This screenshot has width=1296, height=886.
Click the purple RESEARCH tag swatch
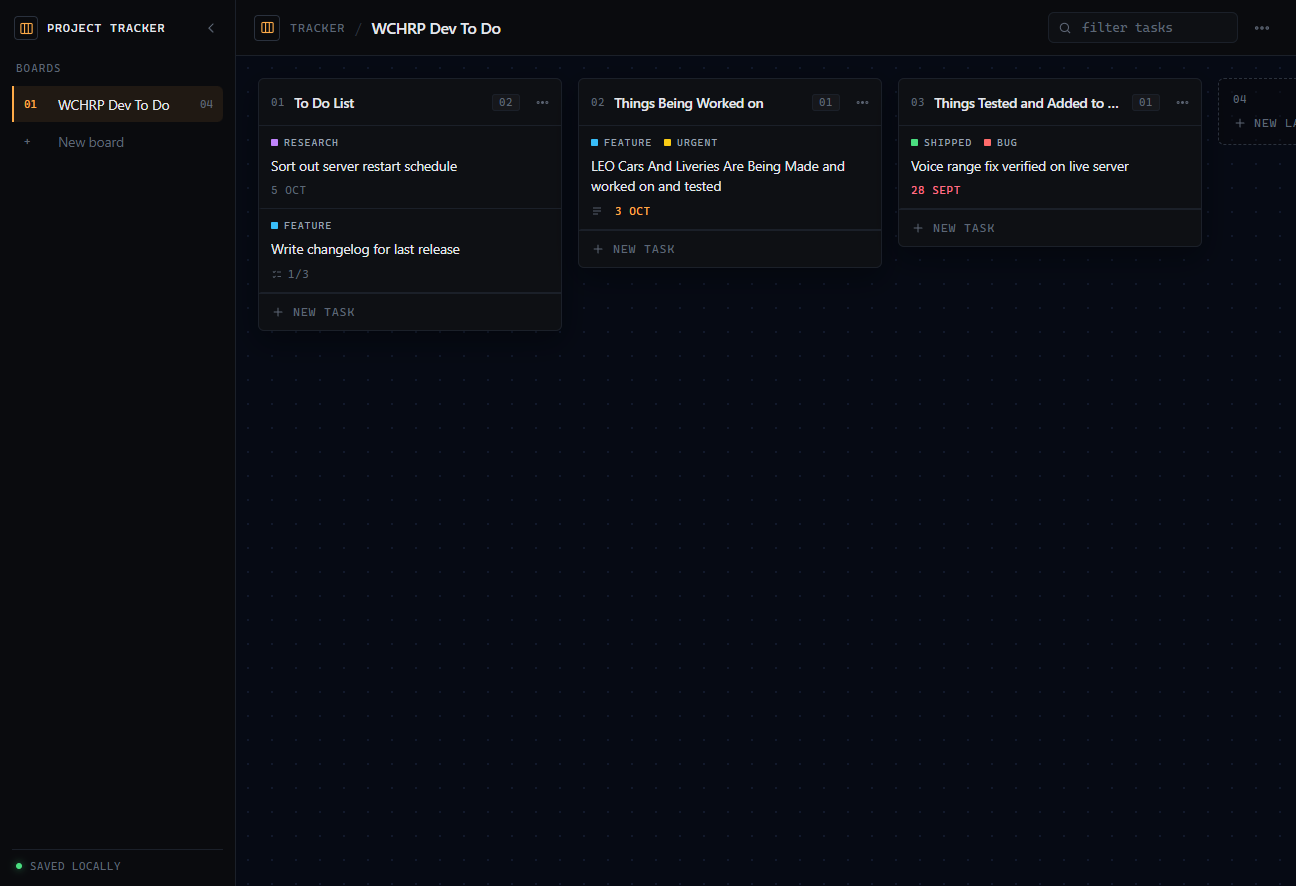coord(275,143)
